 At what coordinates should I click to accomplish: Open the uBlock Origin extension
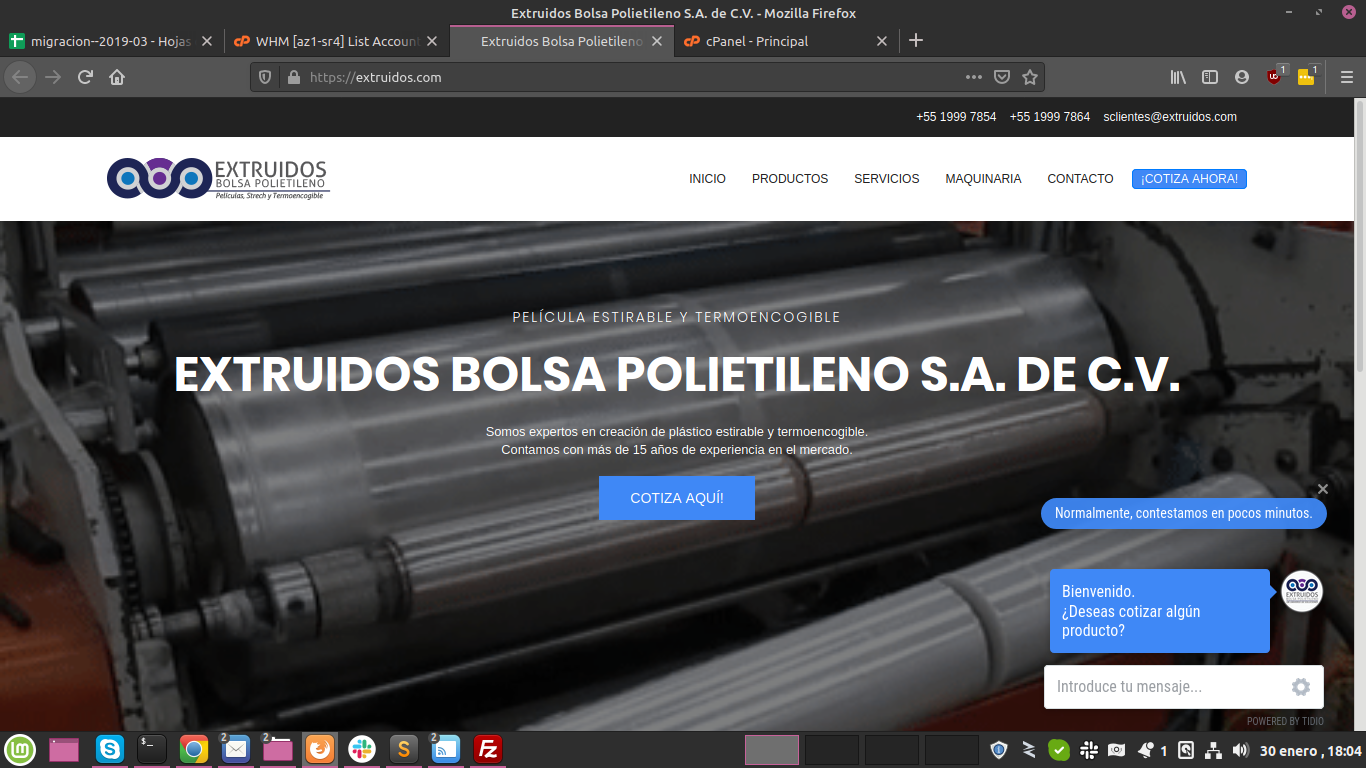click(x=1274, y=77)
